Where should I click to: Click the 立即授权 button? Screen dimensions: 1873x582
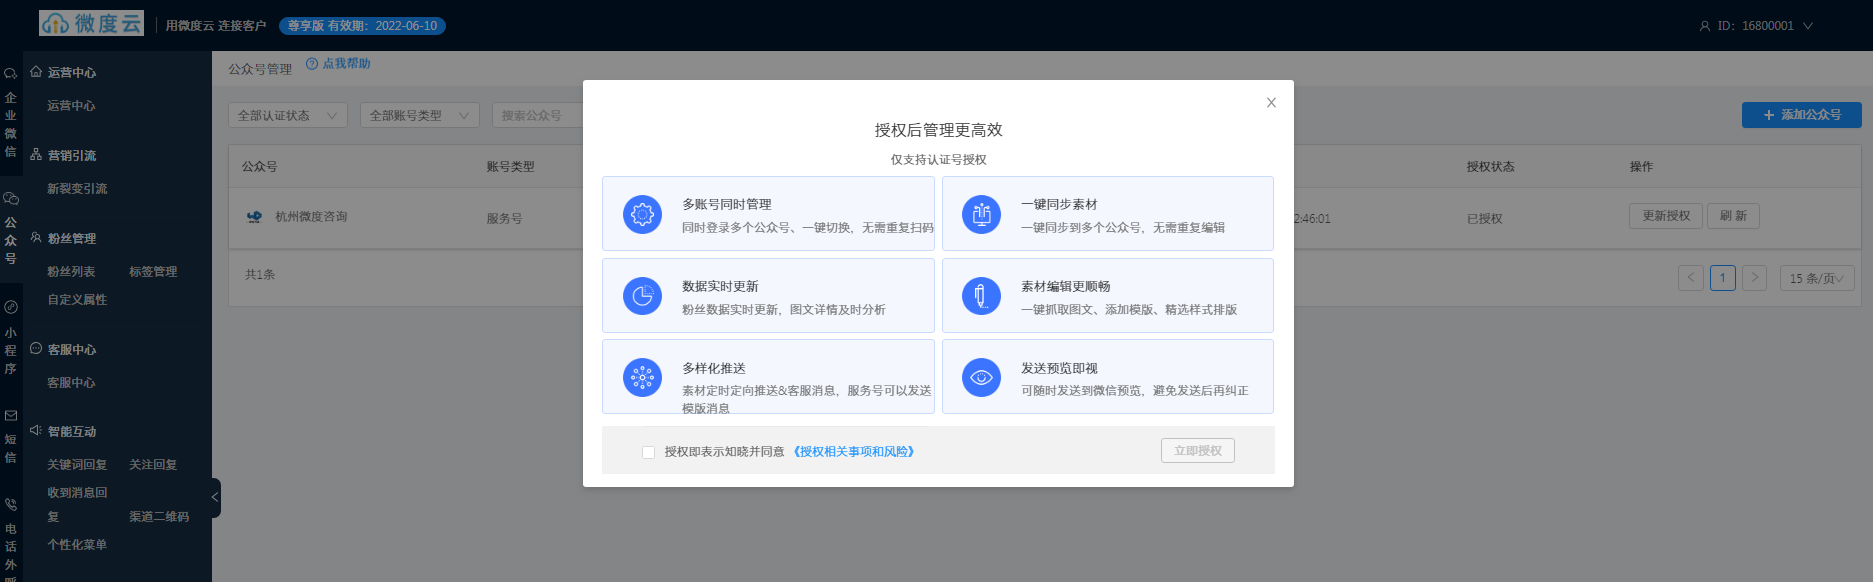1198,451
